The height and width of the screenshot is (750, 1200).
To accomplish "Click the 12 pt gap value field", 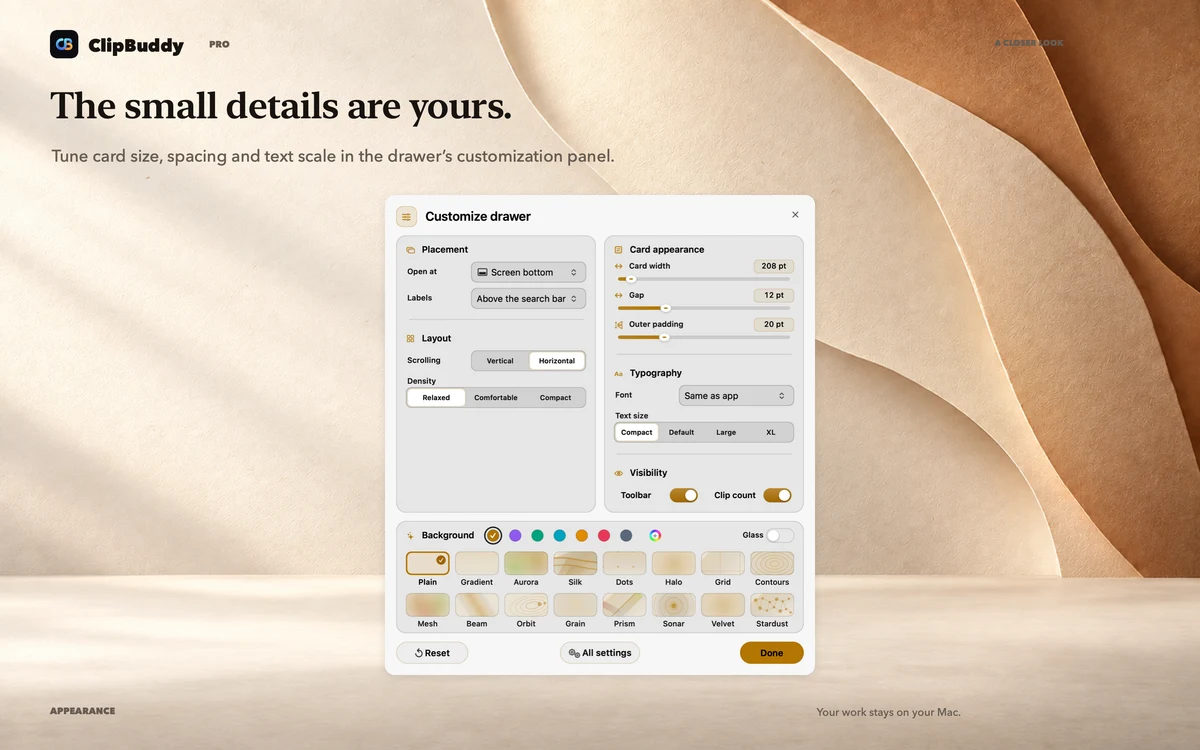I will click(774, 296).
